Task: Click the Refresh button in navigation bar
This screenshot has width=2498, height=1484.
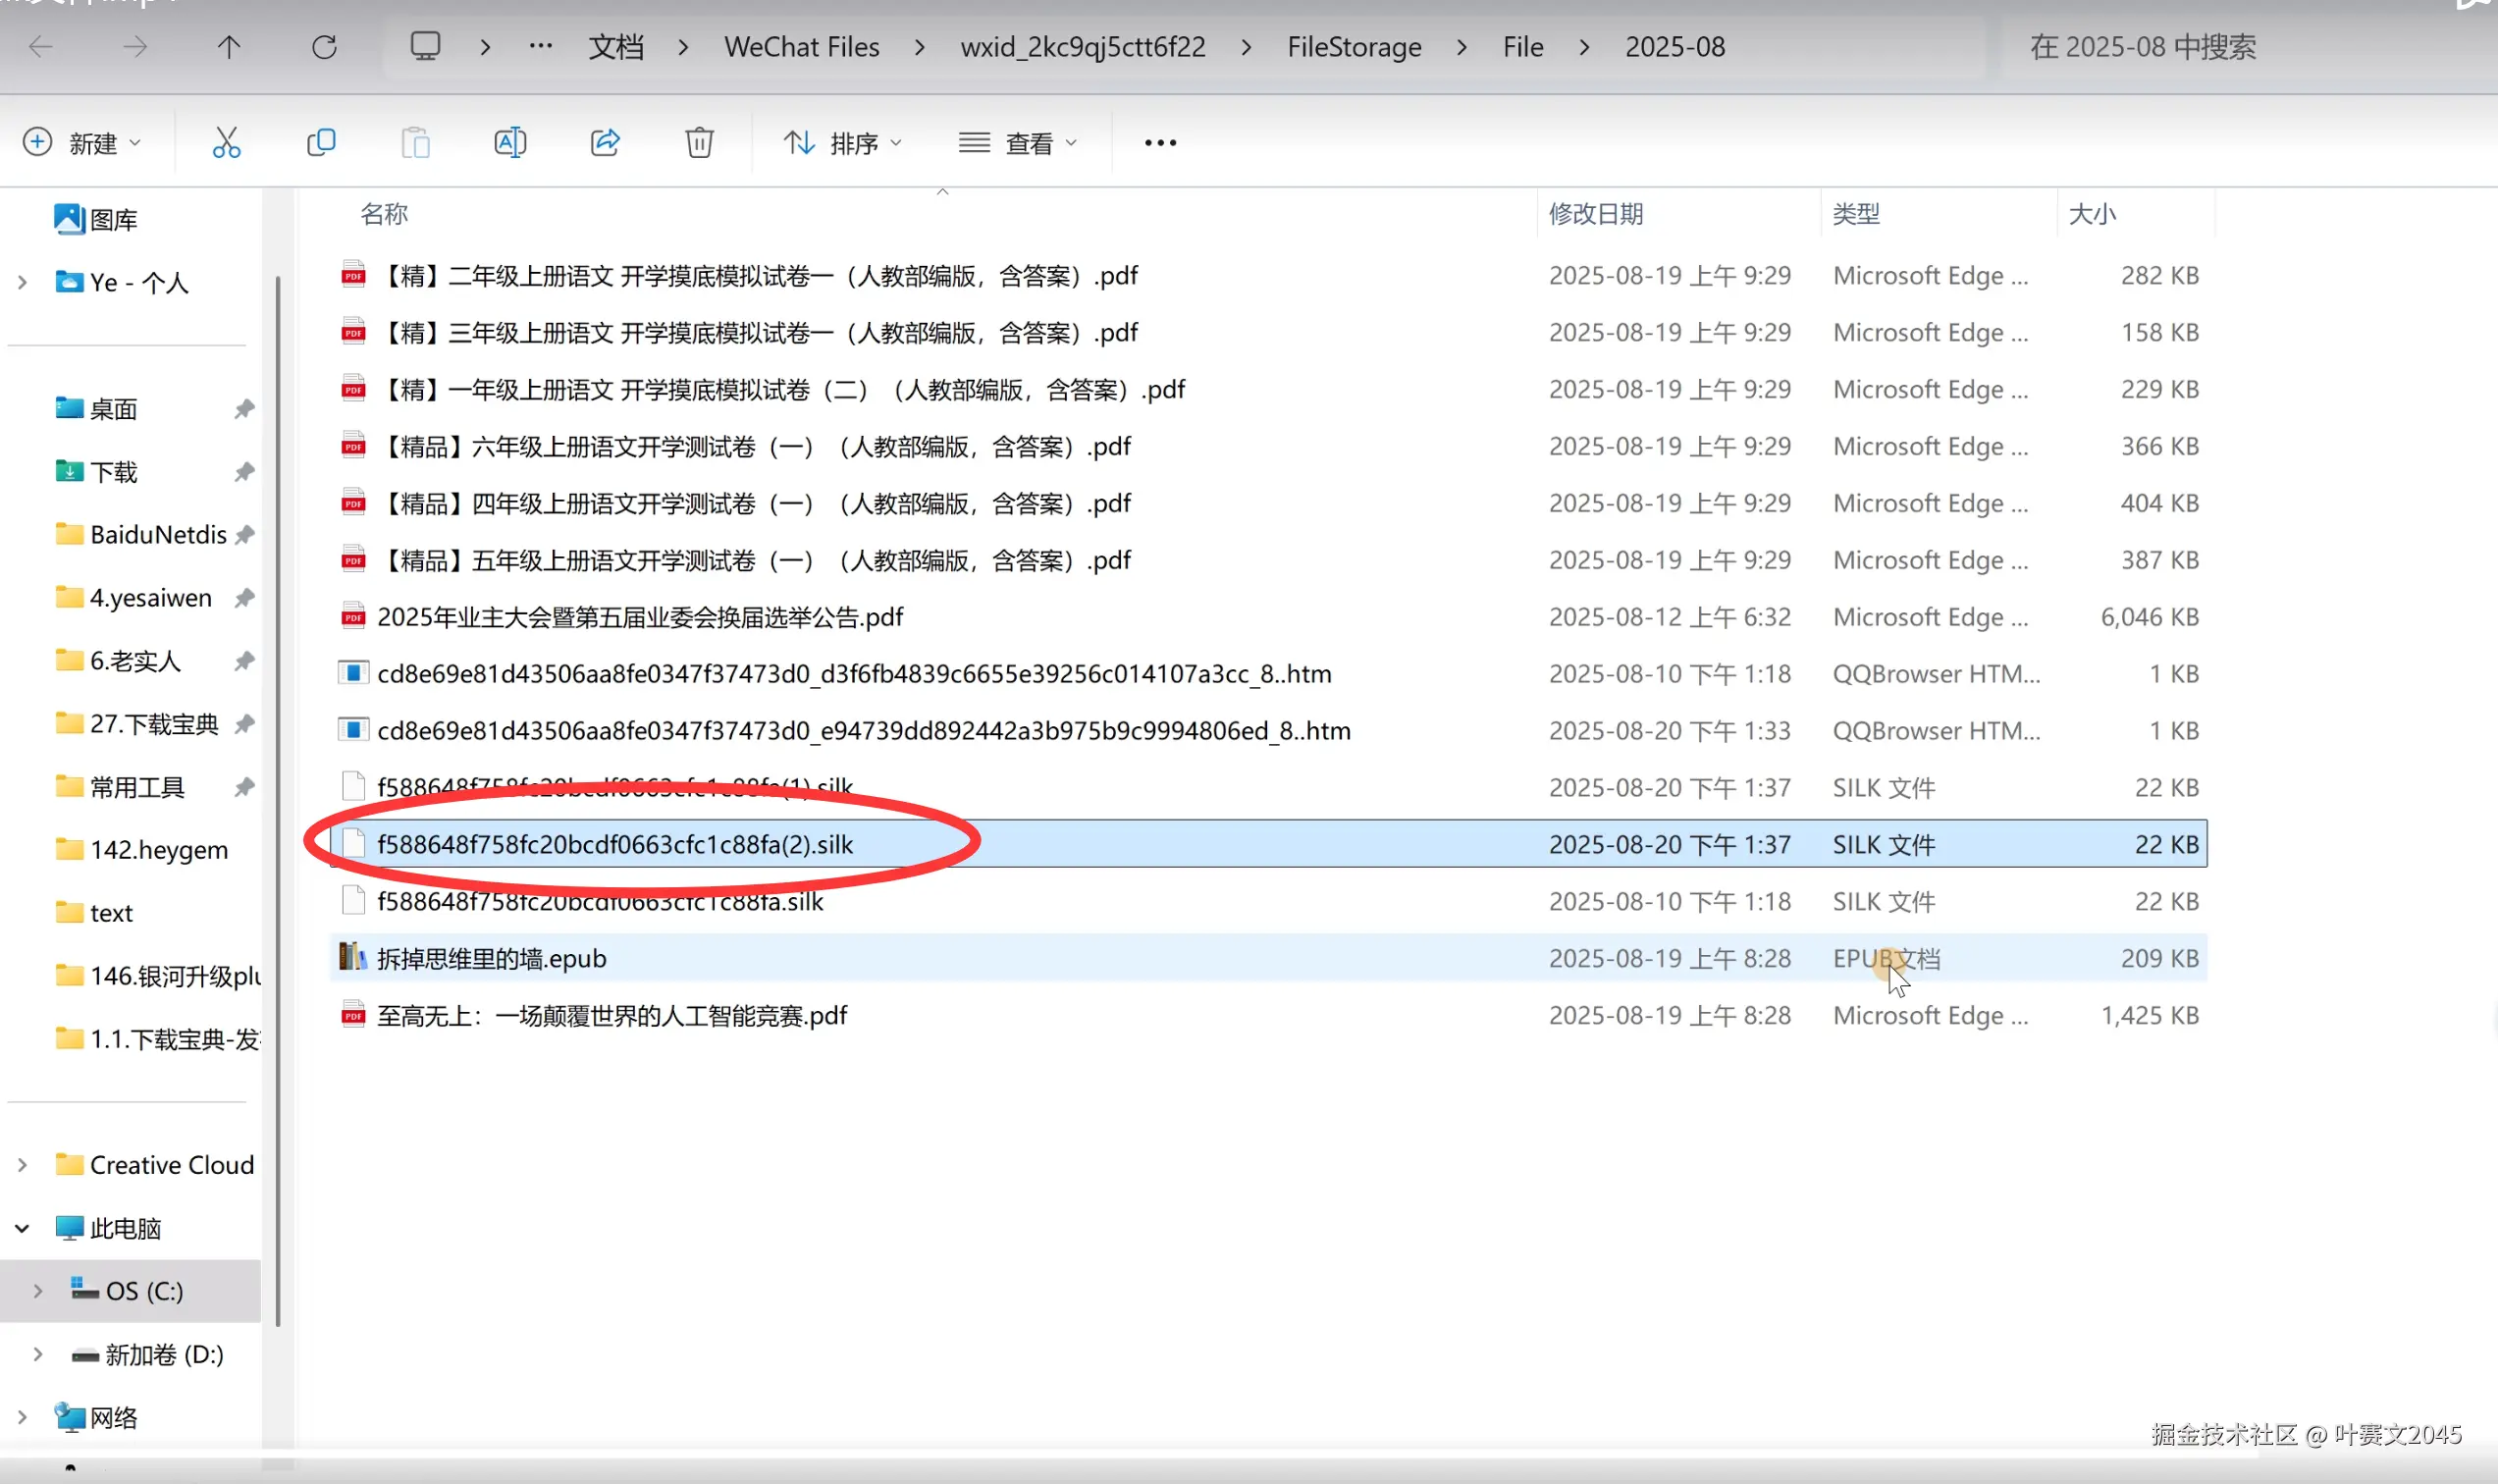Action: point(324,47)
